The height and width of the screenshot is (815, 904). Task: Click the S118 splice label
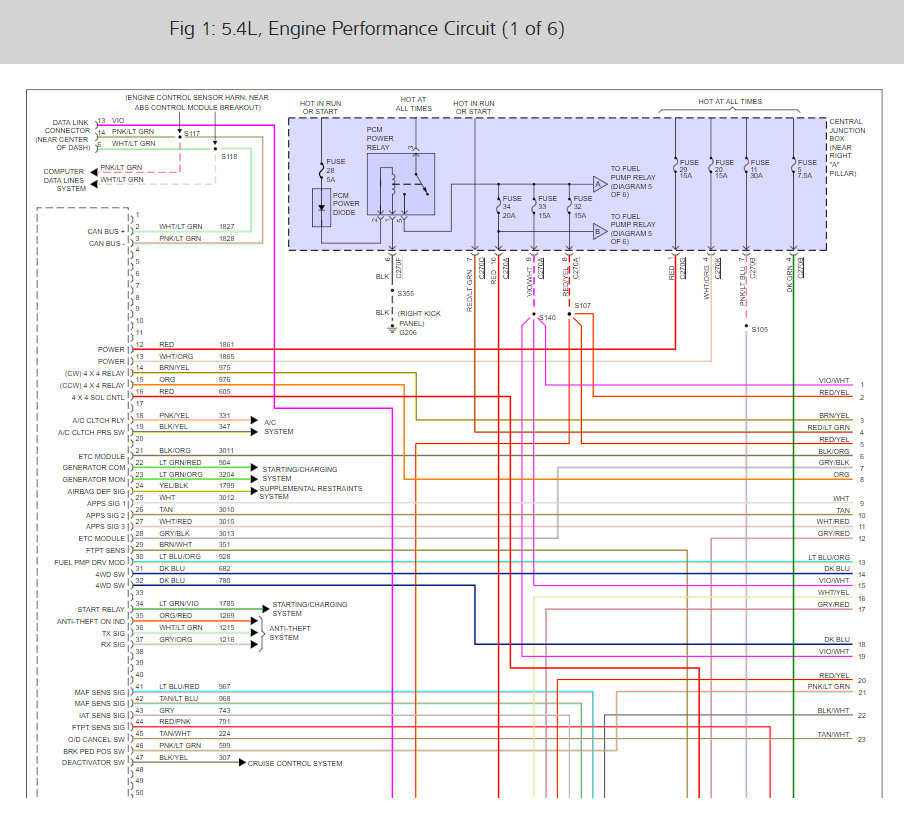pyautogui.click(x=229, y=156)
